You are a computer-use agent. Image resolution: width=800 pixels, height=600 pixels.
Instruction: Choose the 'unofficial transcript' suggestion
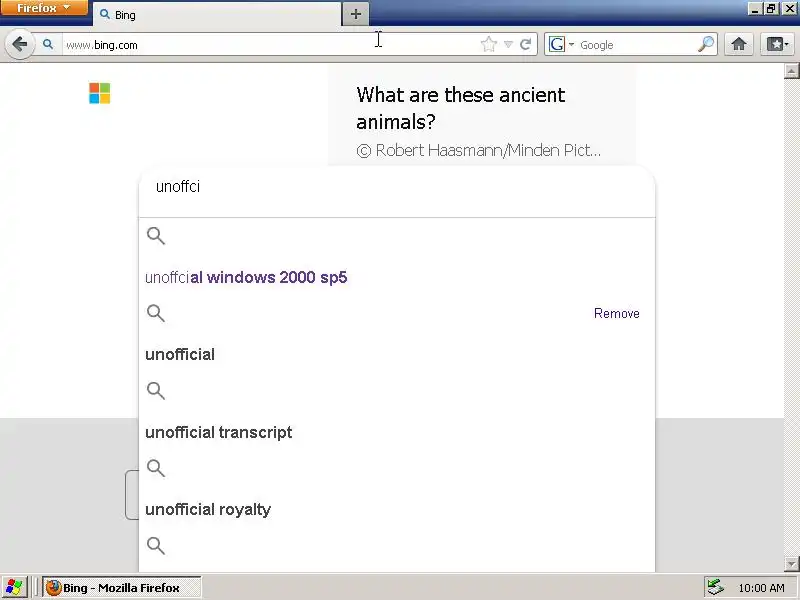218,432
